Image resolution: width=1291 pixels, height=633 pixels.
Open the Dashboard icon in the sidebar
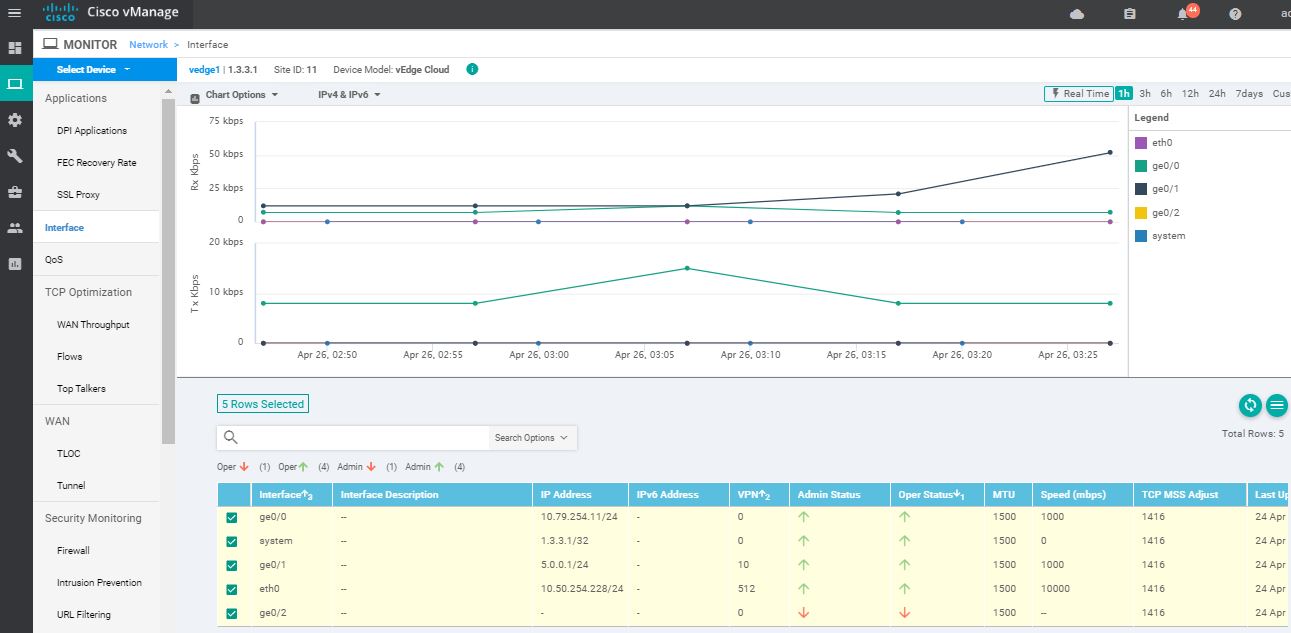[15, 48]
